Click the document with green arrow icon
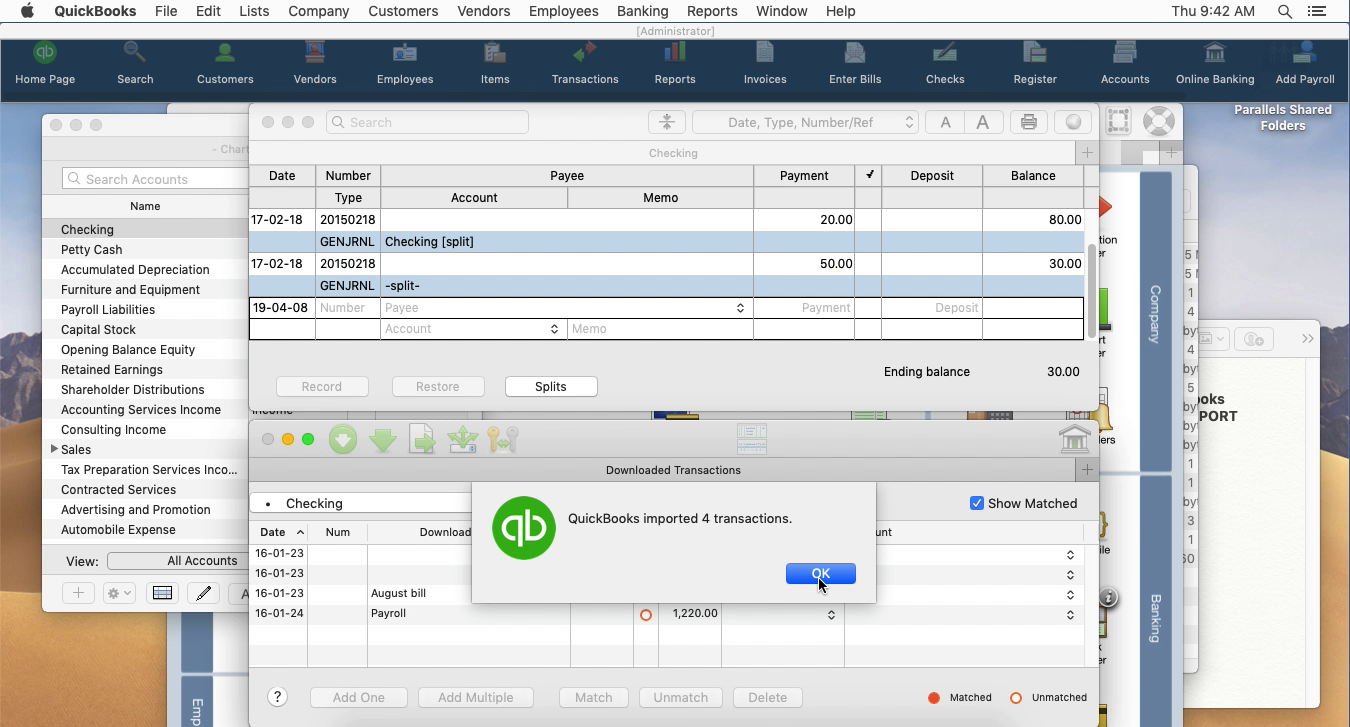The image size is (1350, 727). coord(422,439)
